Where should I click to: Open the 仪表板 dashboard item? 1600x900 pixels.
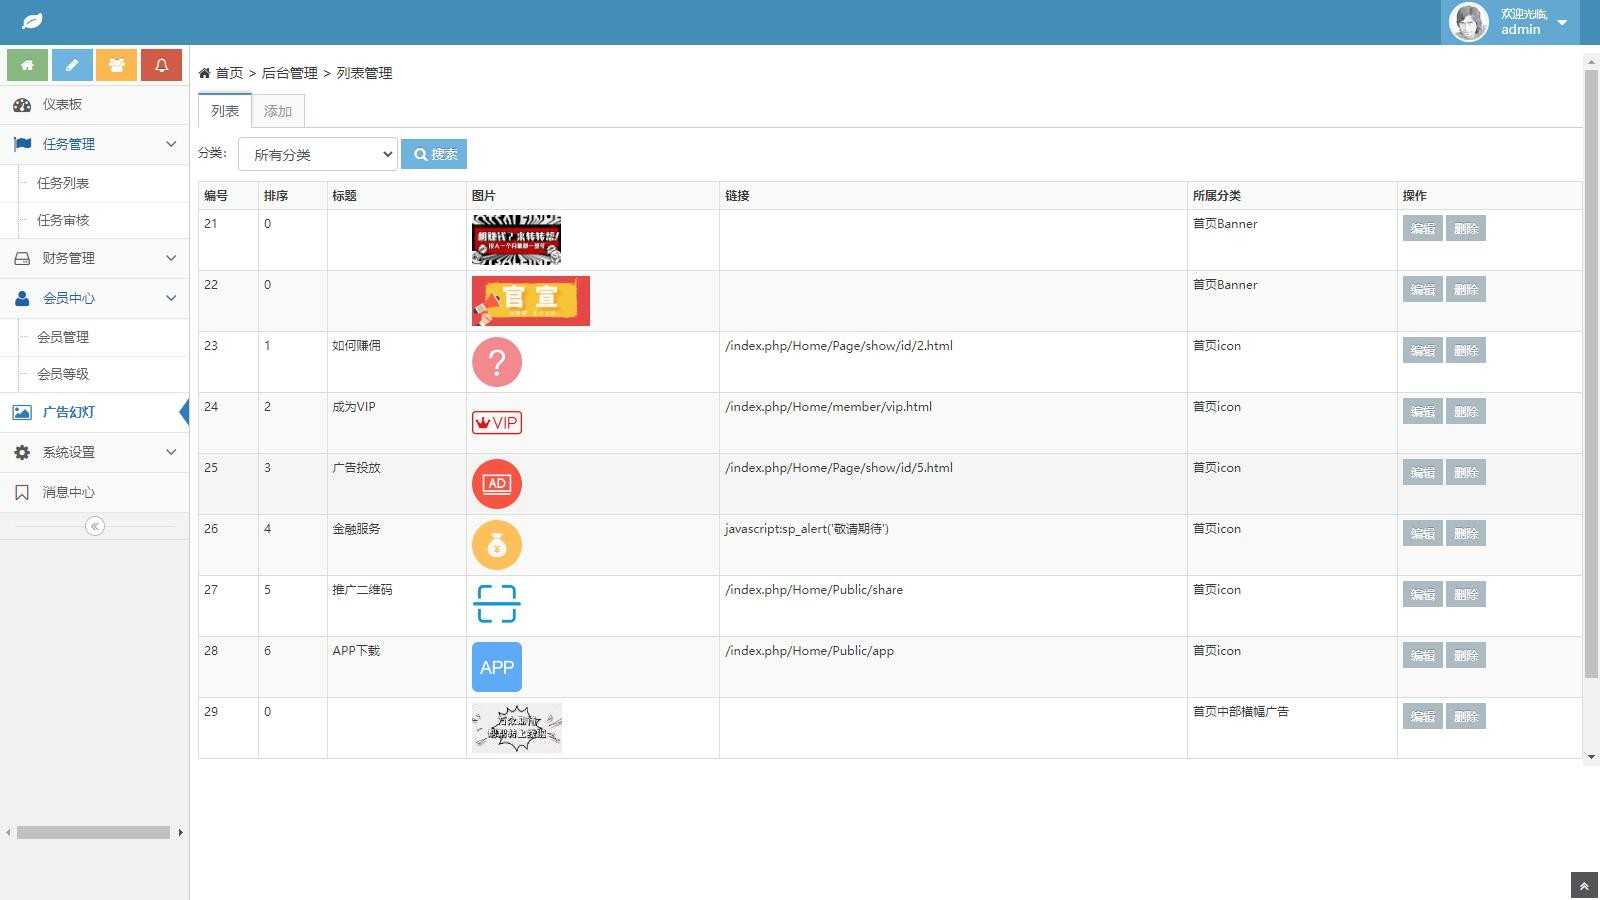(62, 104)
